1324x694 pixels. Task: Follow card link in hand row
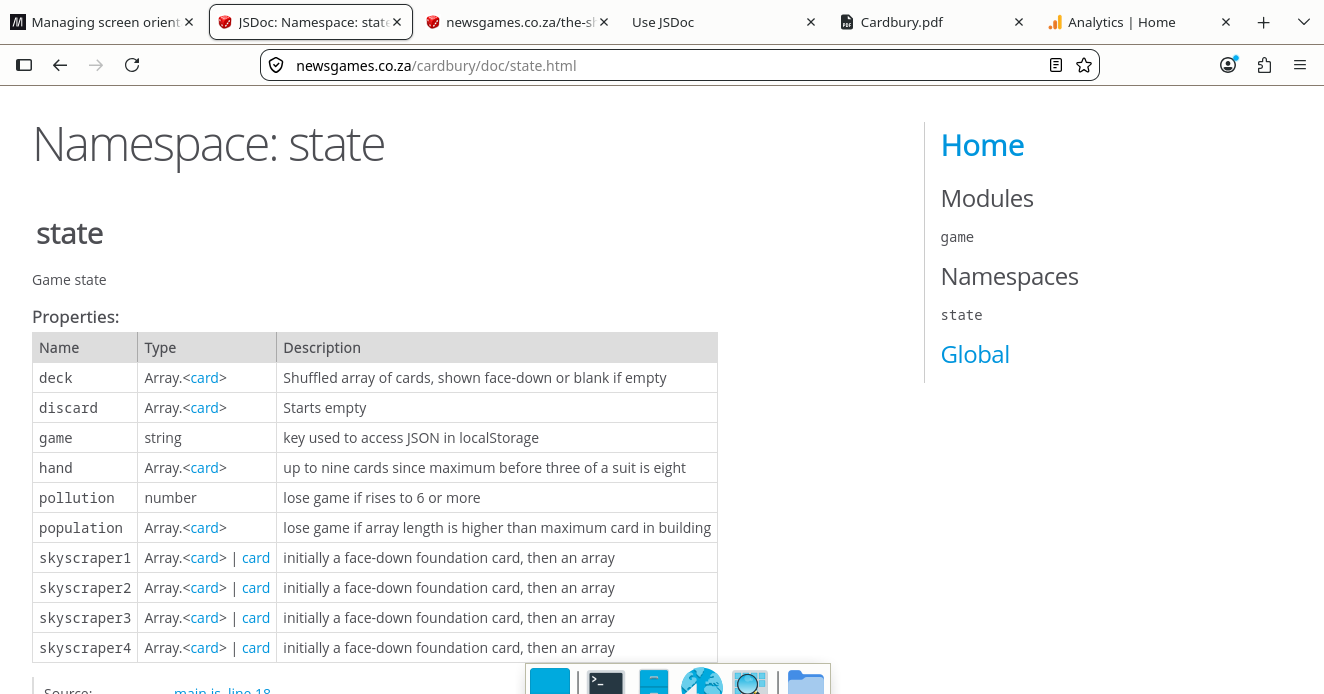pyautogui.click(x=205, y=468)
